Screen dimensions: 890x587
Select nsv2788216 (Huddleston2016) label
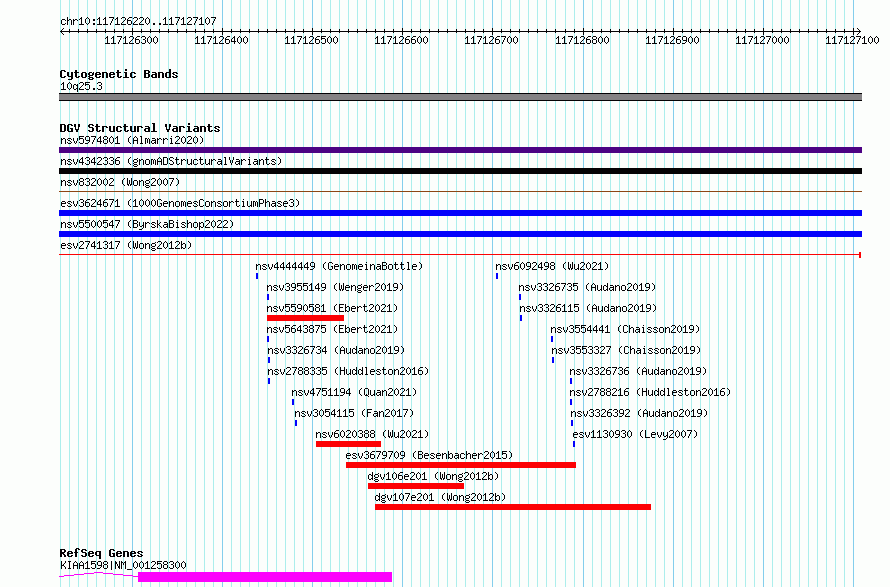(x=650, y=392)
